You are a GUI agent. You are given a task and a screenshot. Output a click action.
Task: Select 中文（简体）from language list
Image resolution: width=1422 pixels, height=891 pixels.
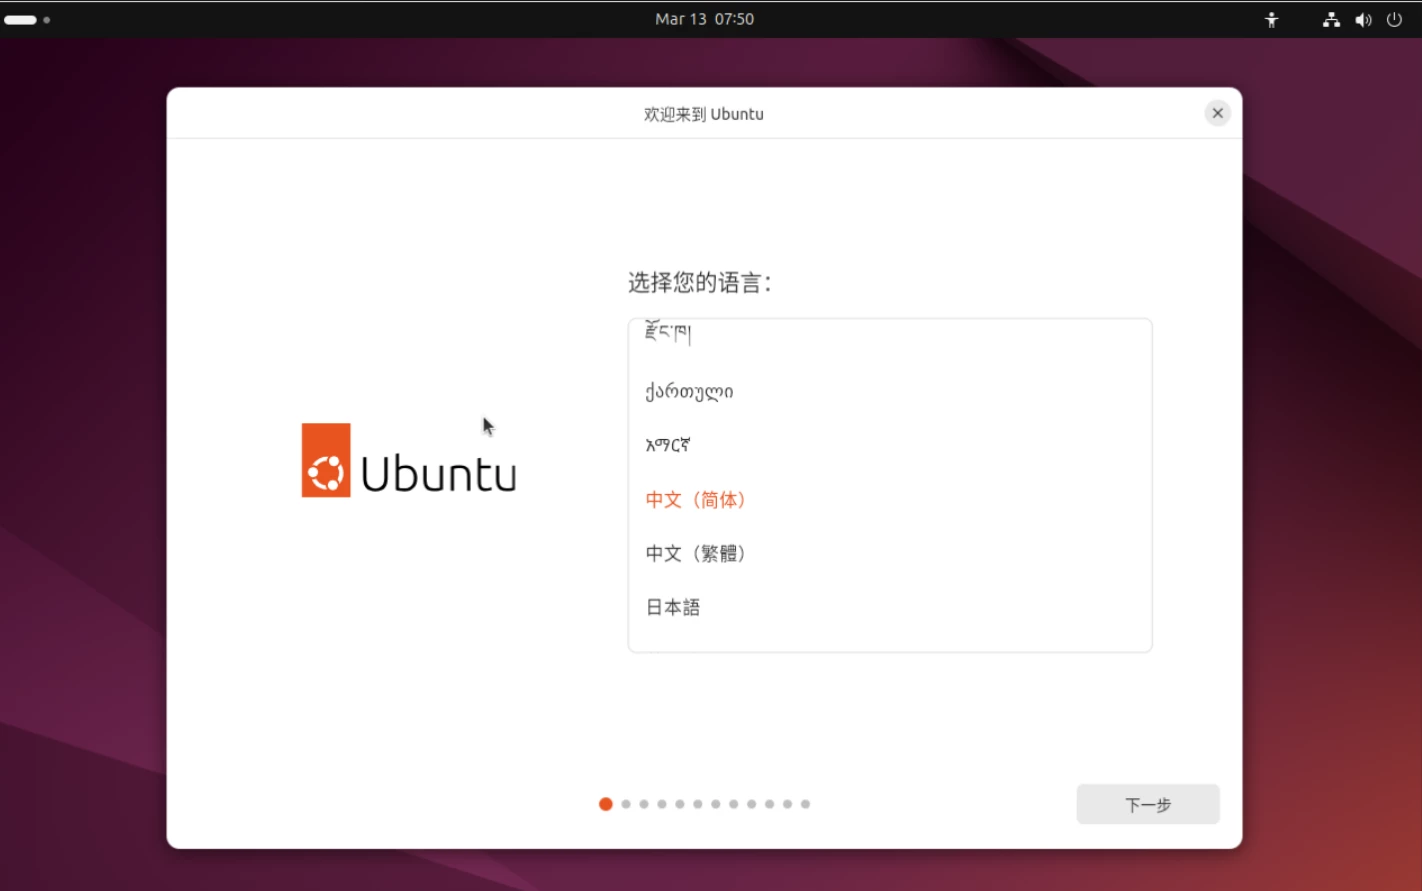[696, 500]
